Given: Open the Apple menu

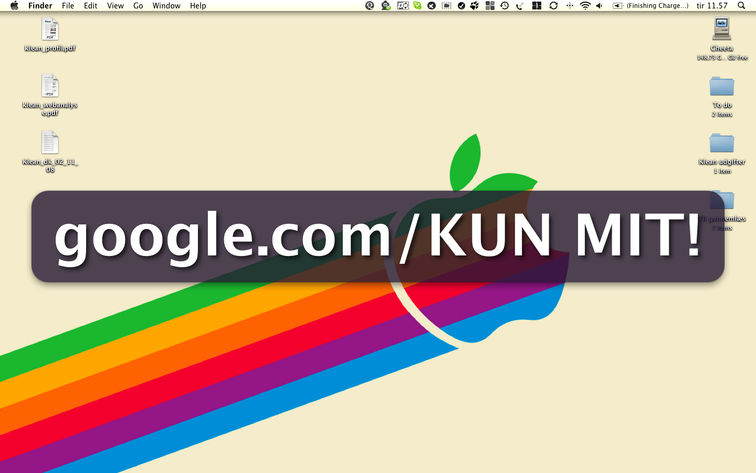Looking at the screenshot, I should (14, 6).
